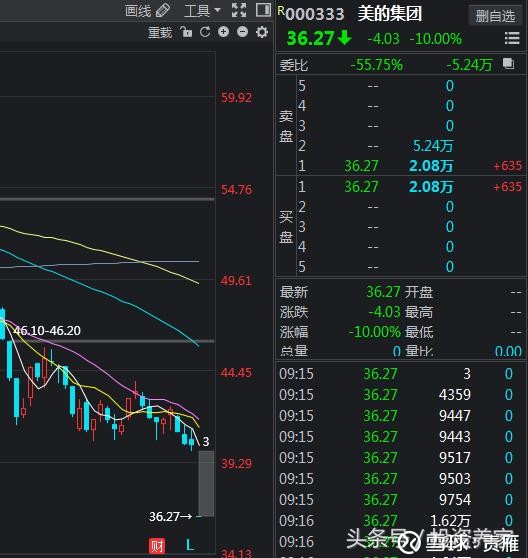528x558 pixels.
Task: Click the L marker icon below chart
Action: pos(190,545)
